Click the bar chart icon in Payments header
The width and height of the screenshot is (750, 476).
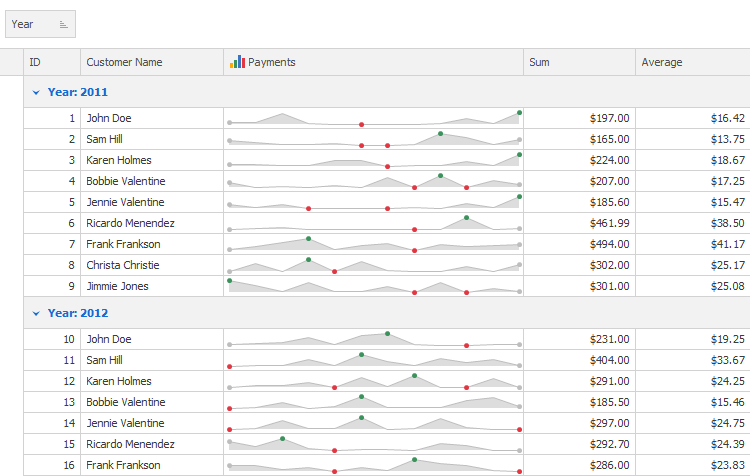[x=237, y=62]
